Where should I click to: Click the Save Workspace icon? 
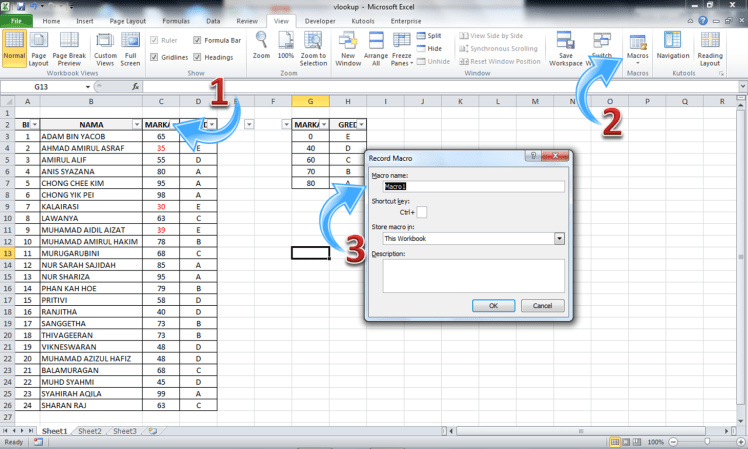[x=566, y=45]
